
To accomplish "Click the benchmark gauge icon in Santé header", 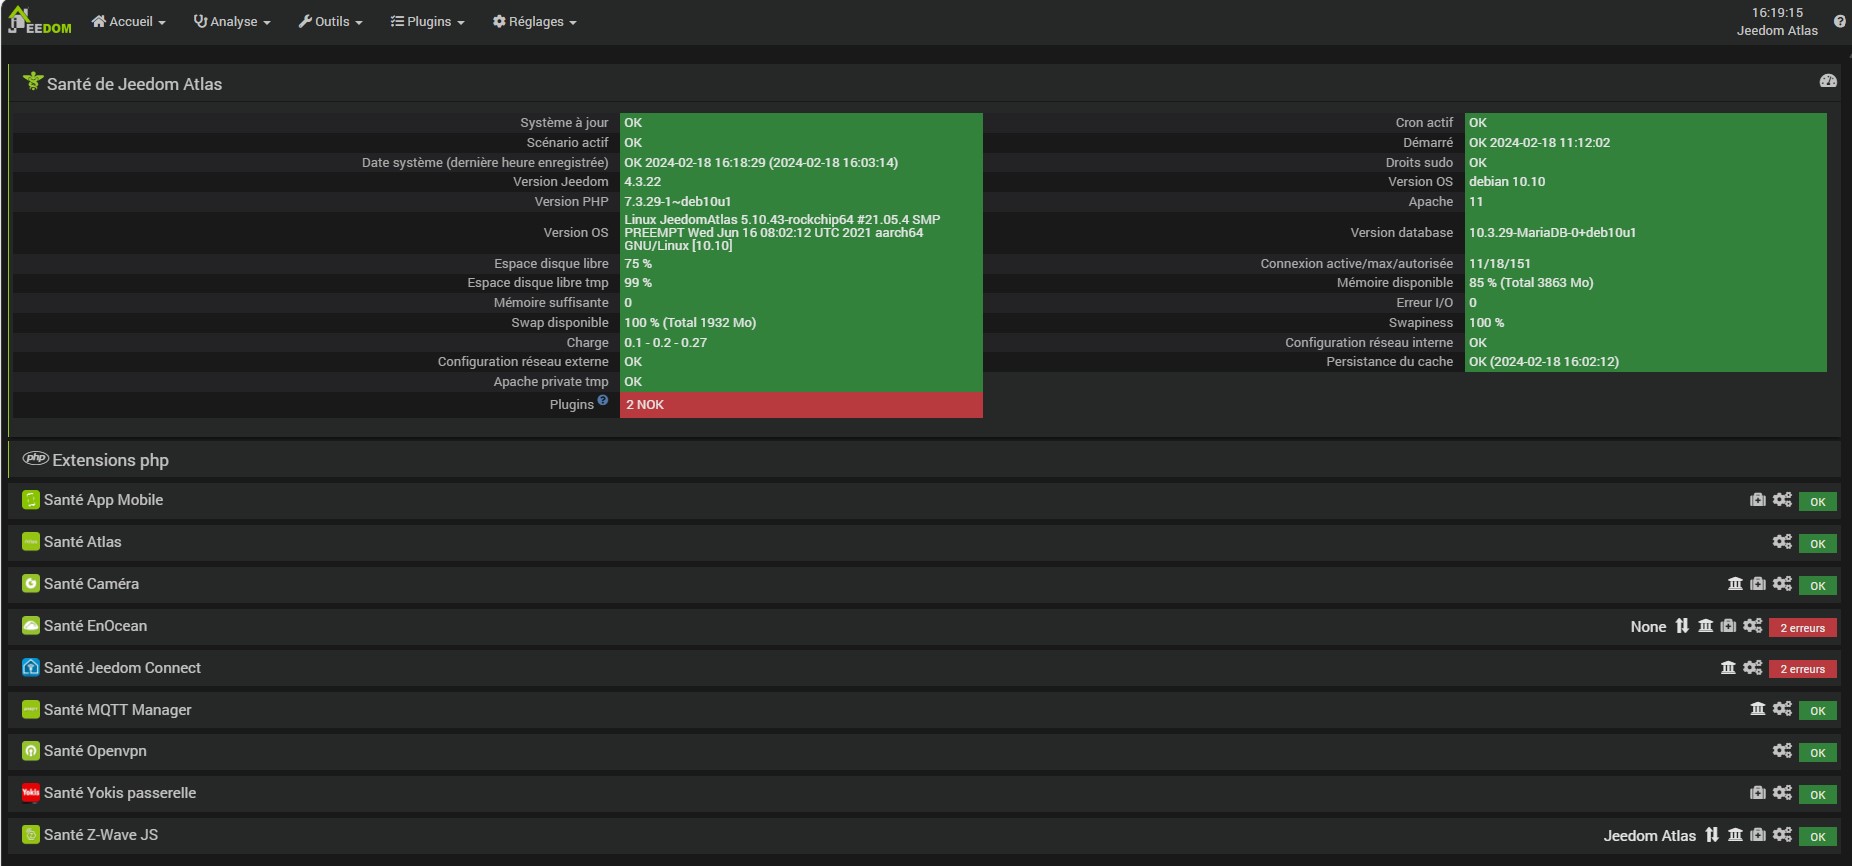I will 1828,81.
